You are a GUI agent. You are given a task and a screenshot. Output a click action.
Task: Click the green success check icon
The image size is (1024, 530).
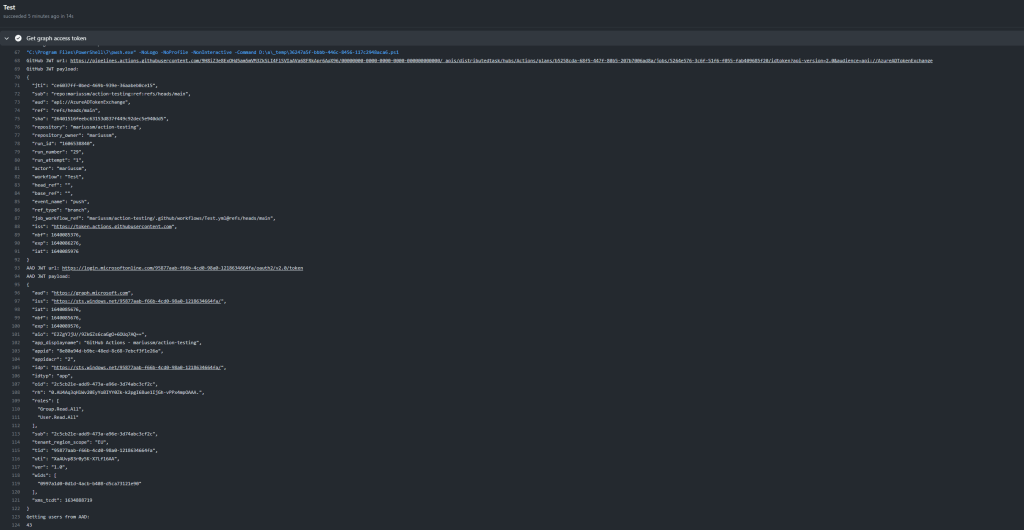click(18, 37)
